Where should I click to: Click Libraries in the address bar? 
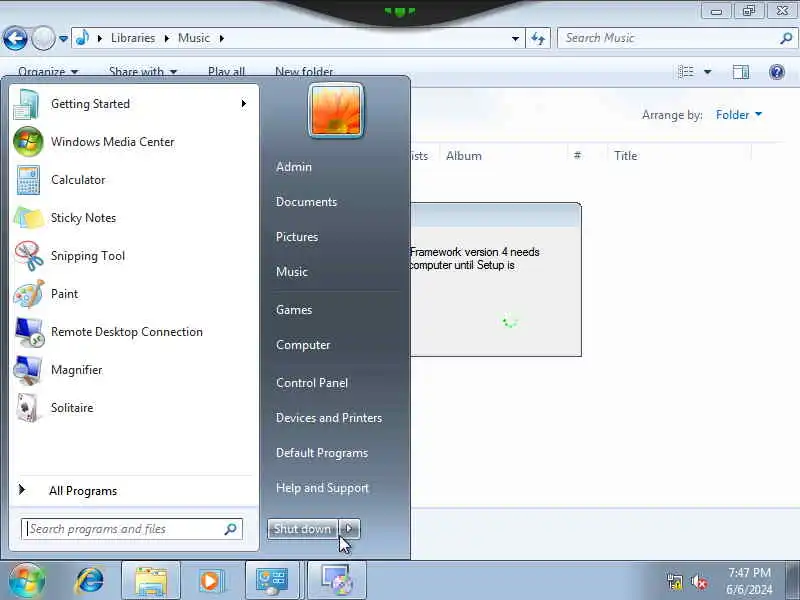click(133, 38)
